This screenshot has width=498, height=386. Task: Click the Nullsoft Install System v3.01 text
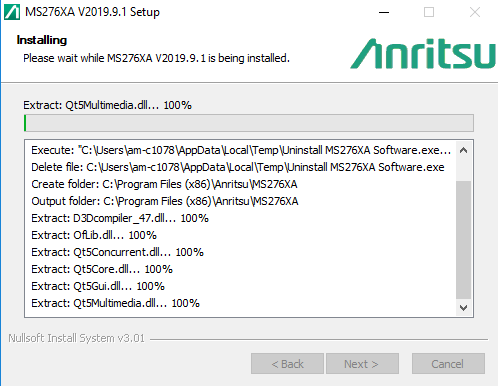[76, 338]
